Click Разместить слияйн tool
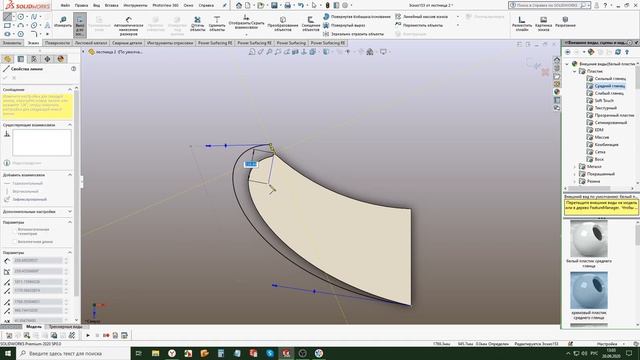 (522, 24)
